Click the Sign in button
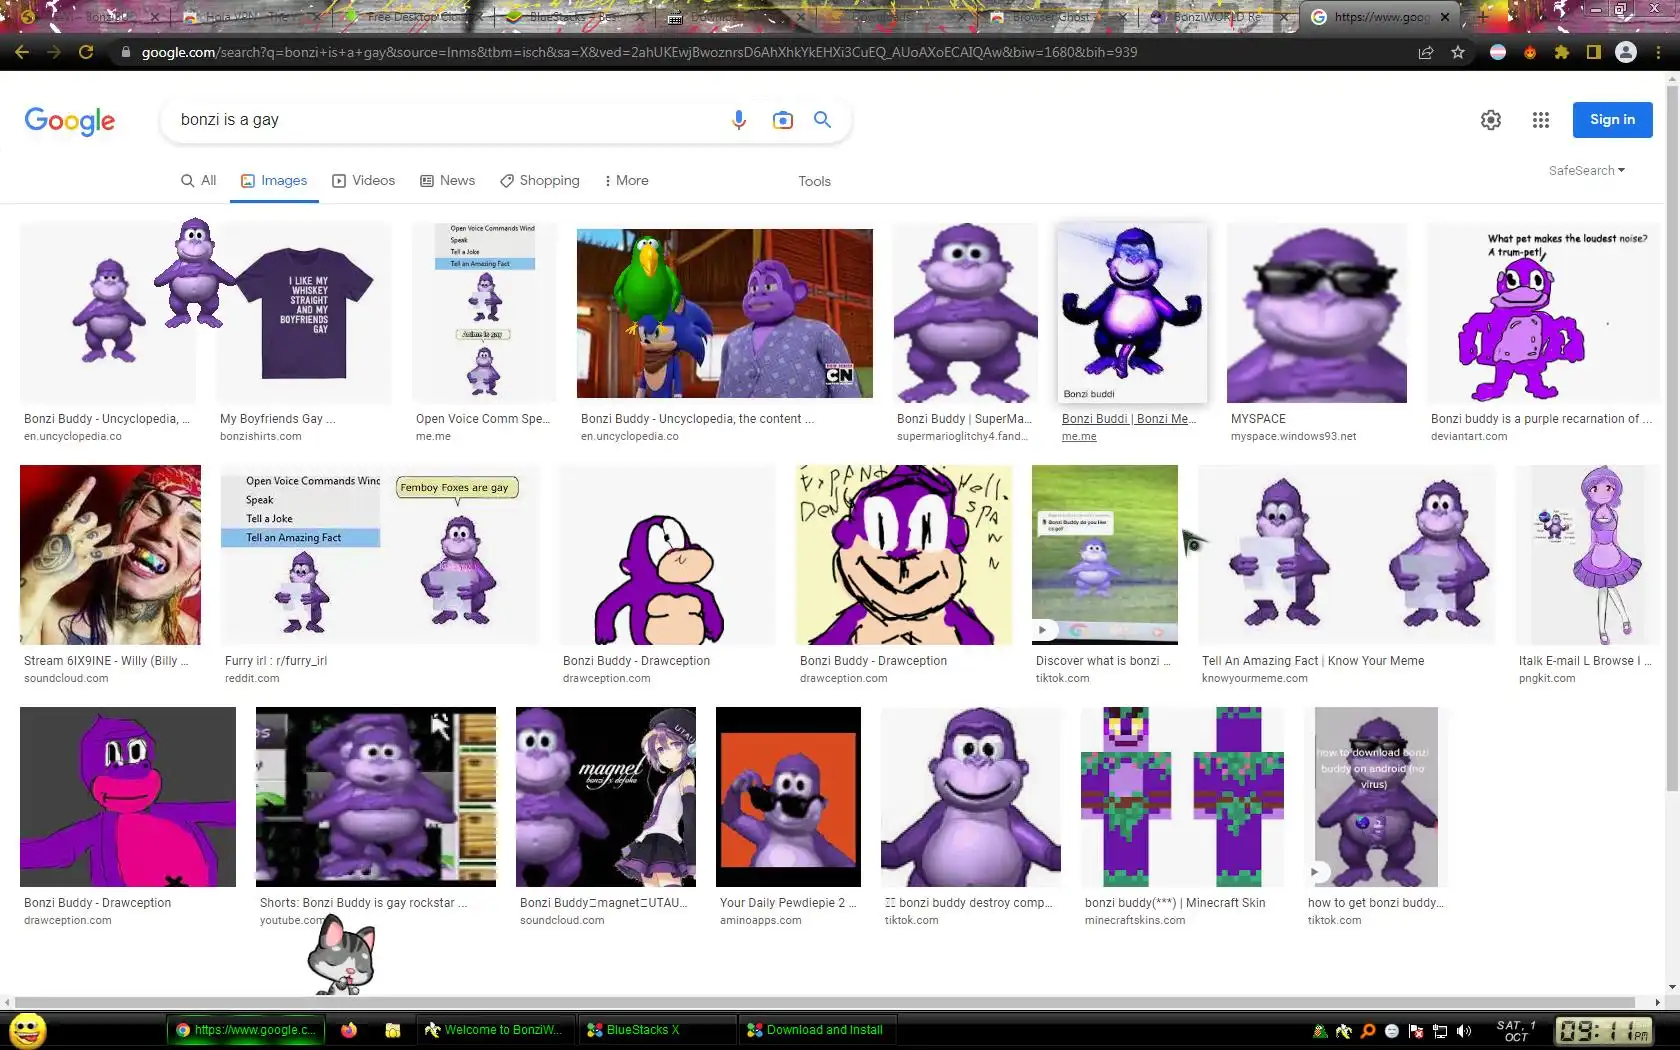Image resolution: width=1680 pixels, height=1050 pixels. tap(1612, 120)
